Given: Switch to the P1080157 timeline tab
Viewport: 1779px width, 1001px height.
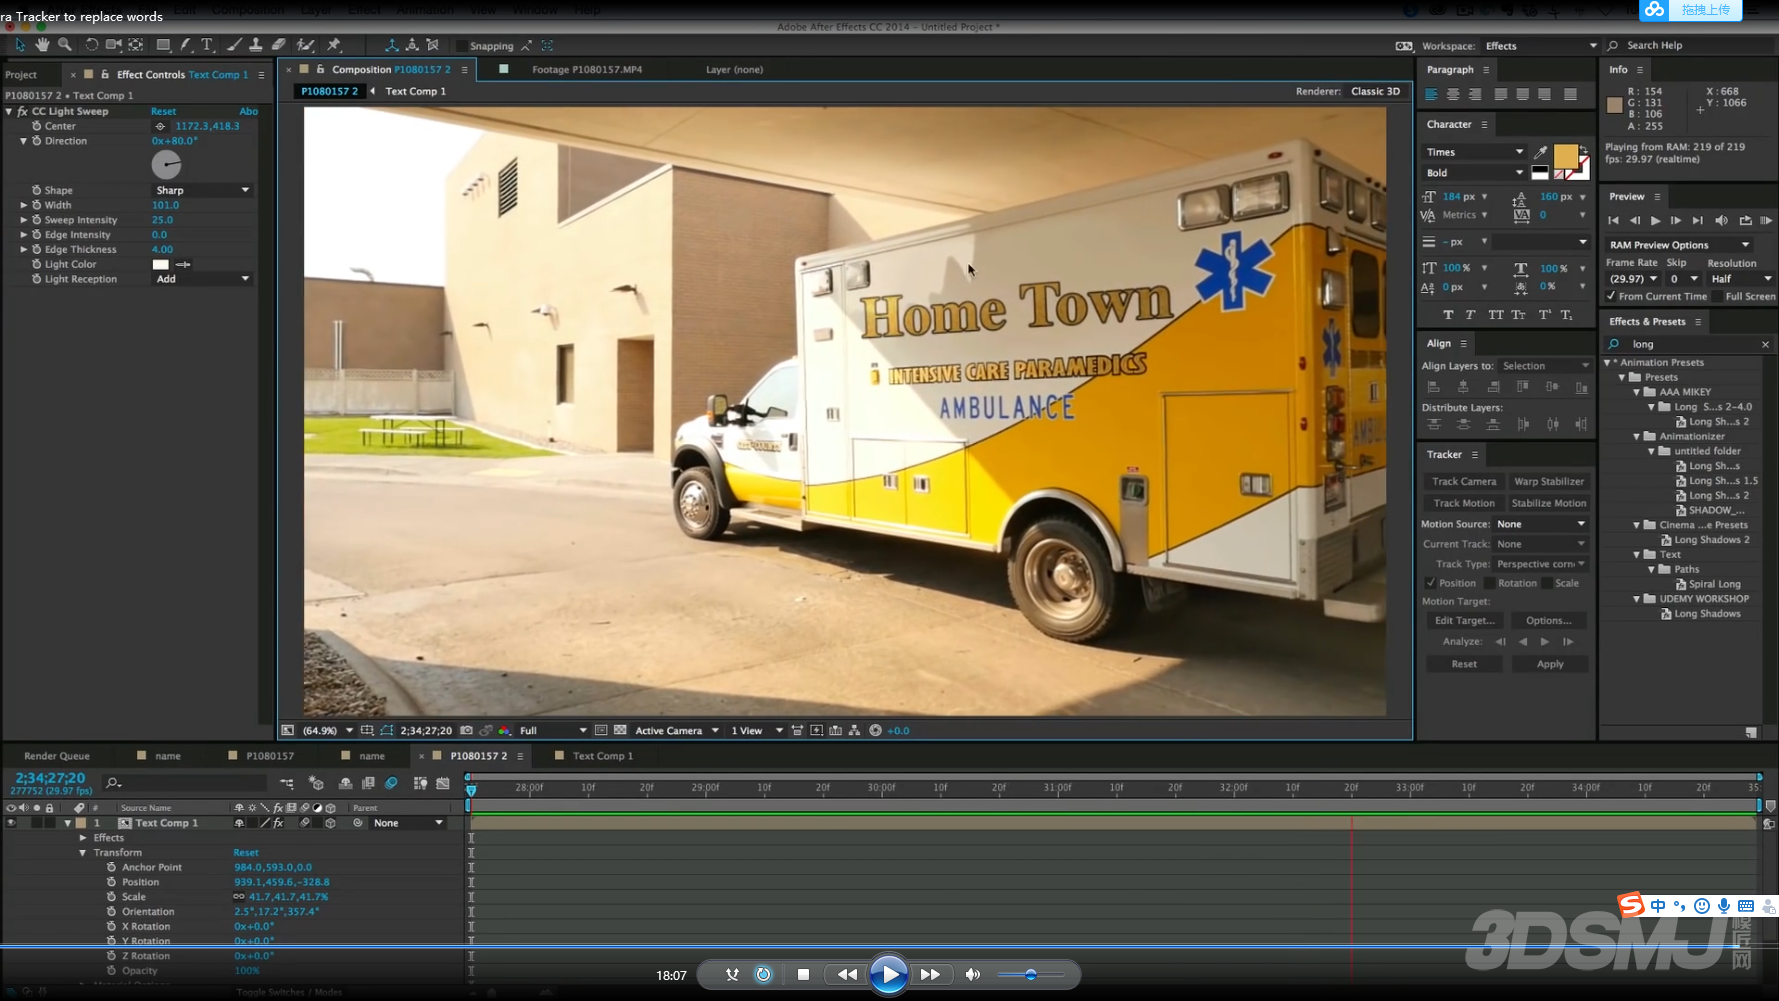Looking at the screenshot, I should [270, 756].
